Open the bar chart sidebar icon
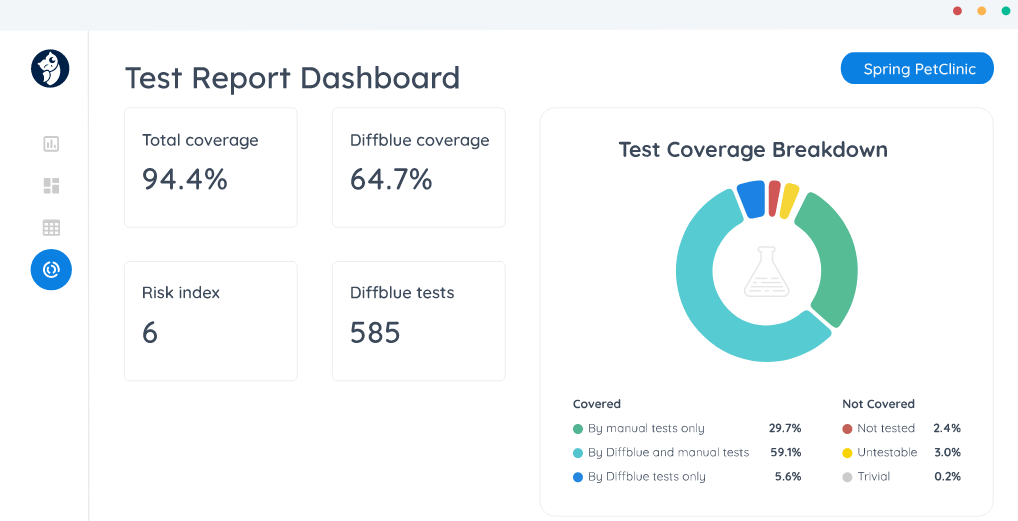 51,144
